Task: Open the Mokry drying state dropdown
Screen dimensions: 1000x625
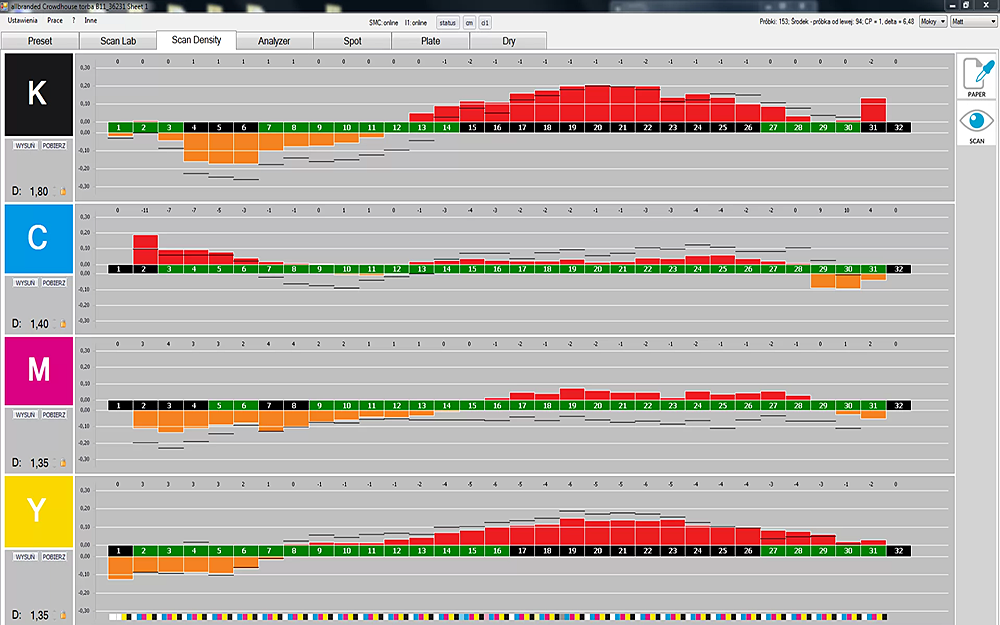Action: (932, 22)
